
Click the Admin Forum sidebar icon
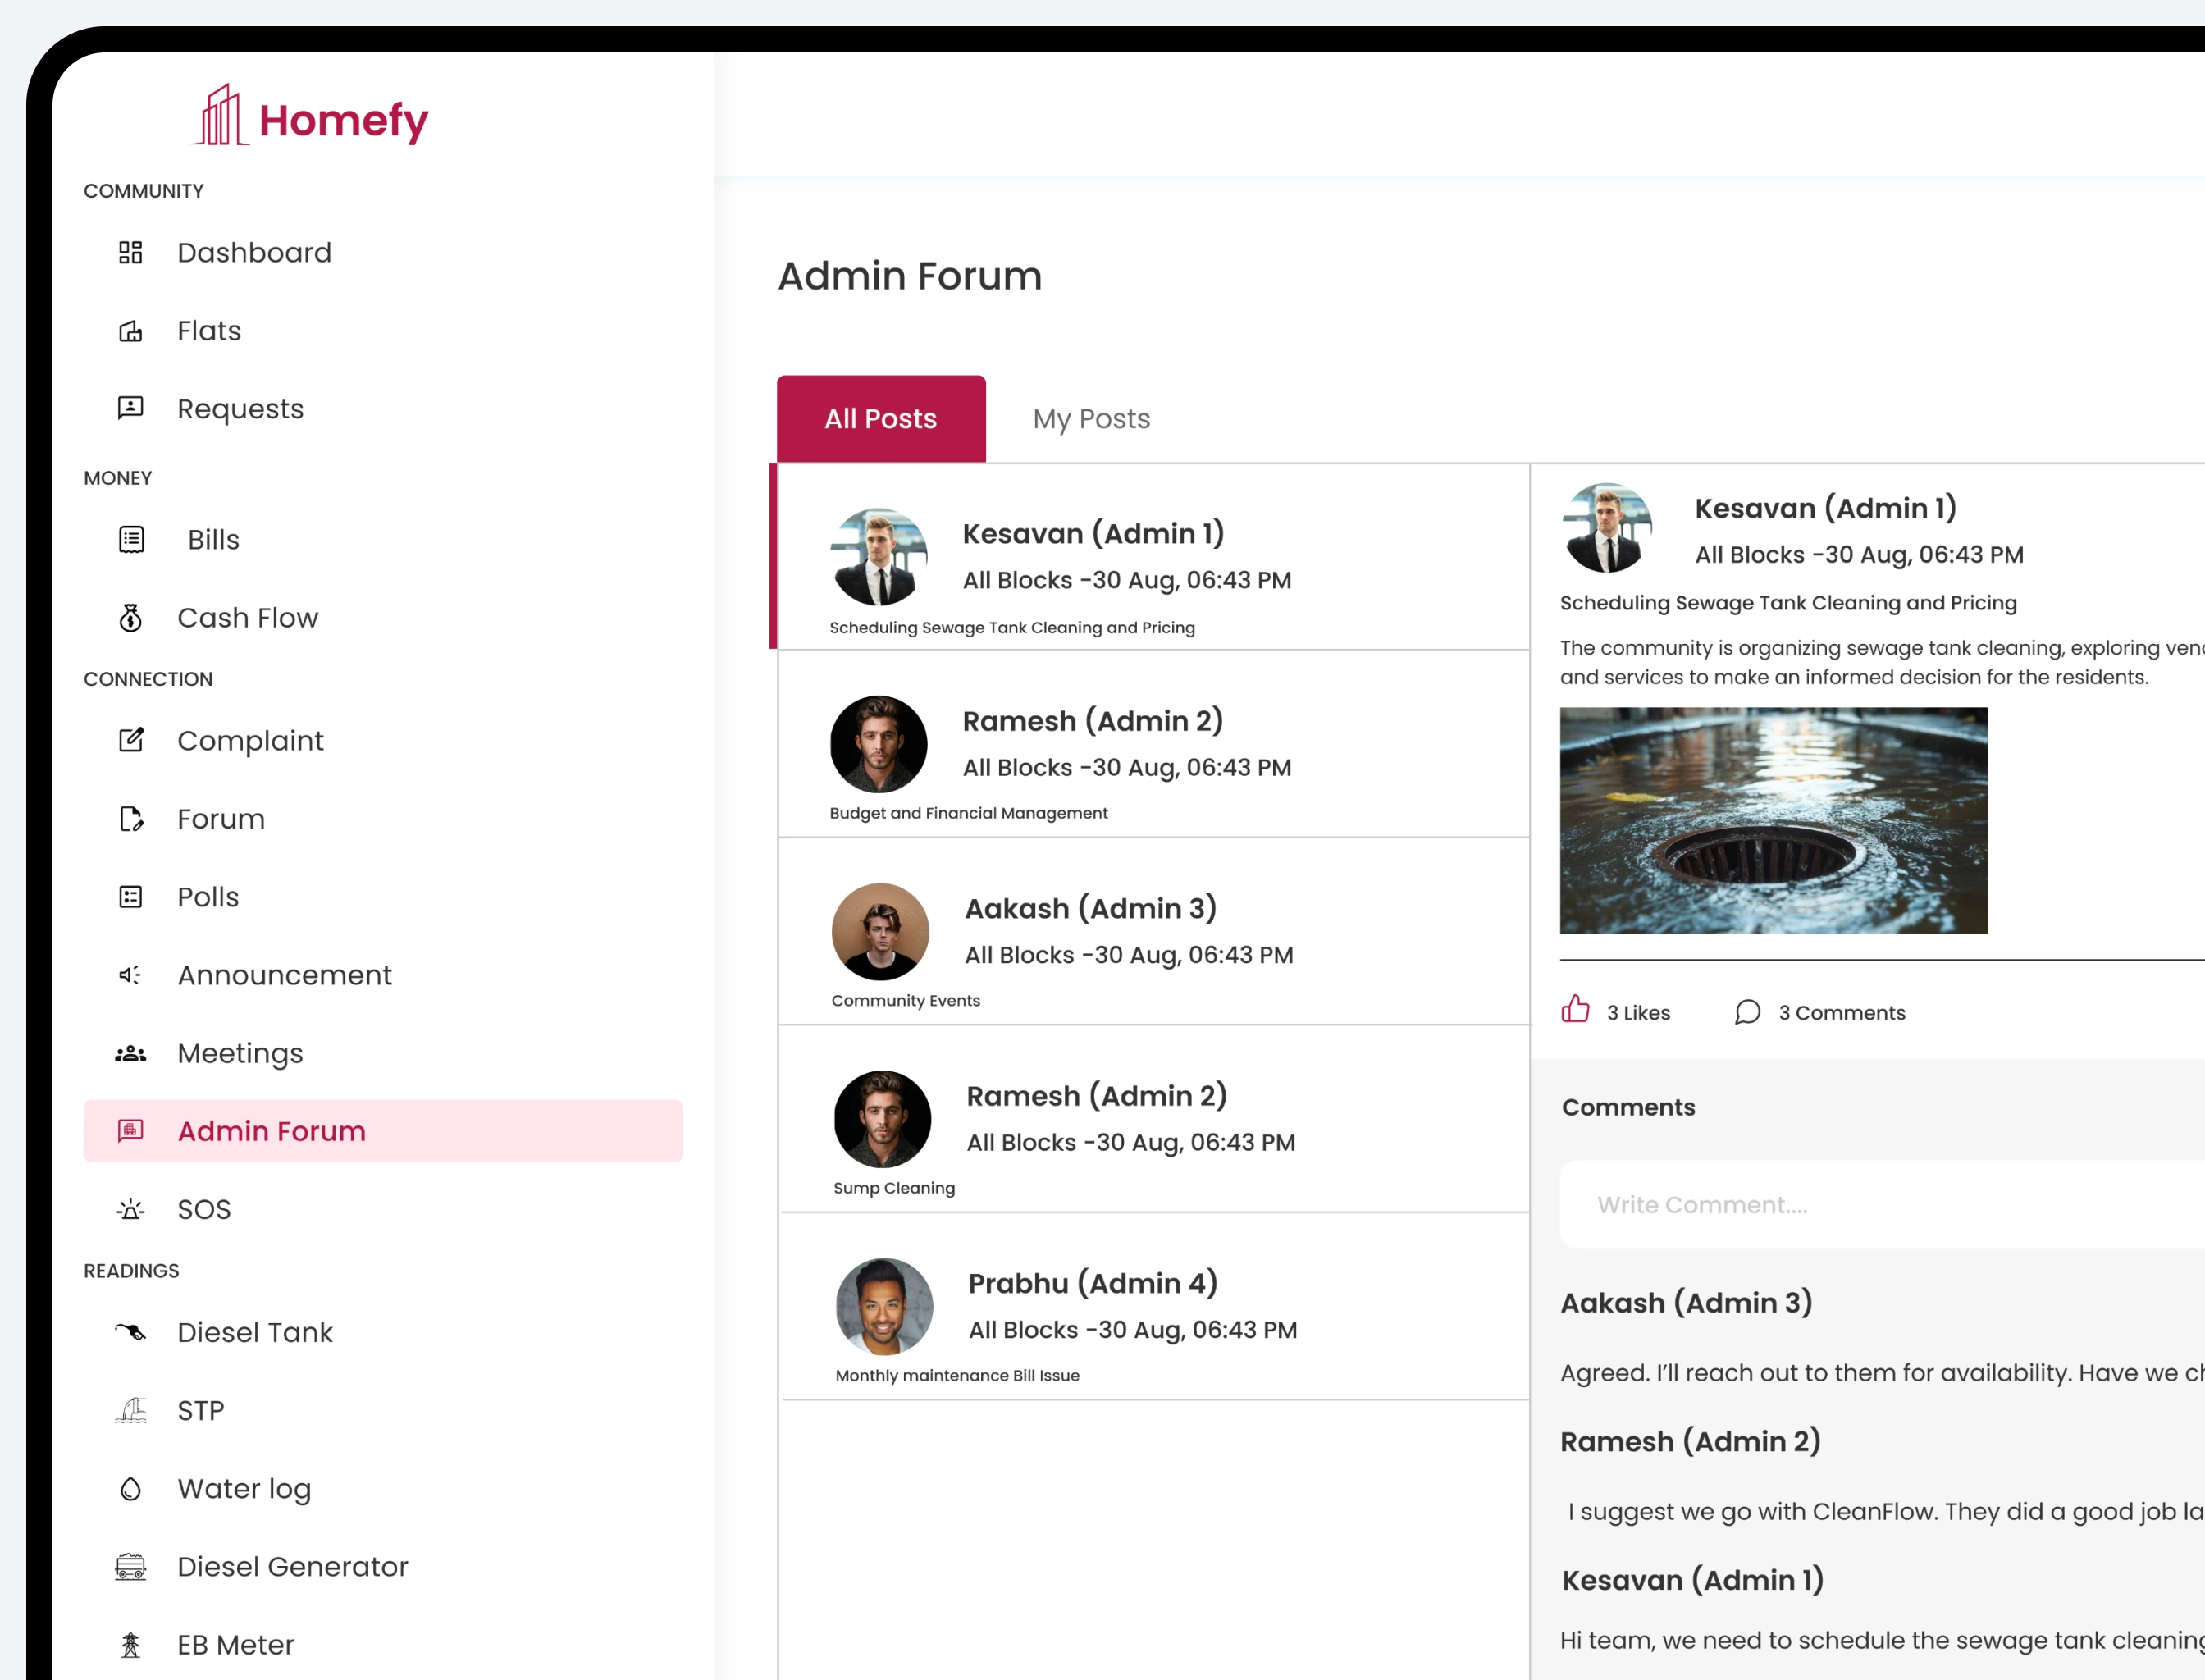pos(130,1131)
